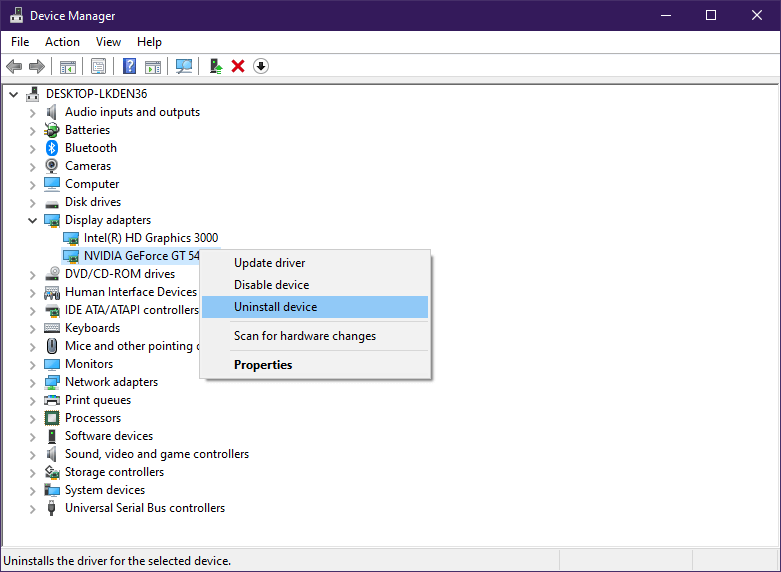The image size is (781, 572).
Task: Select the Disk drives label
Action: click(x=93, y=202)
